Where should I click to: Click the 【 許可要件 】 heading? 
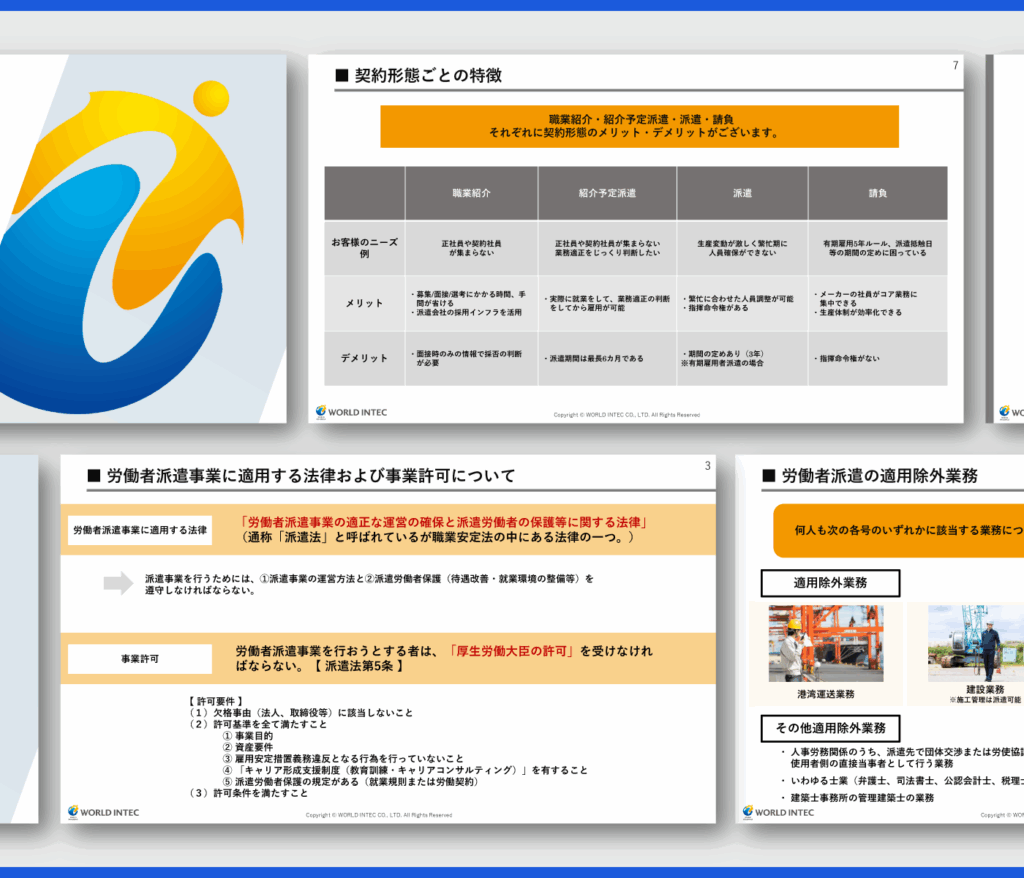[216, 701]
